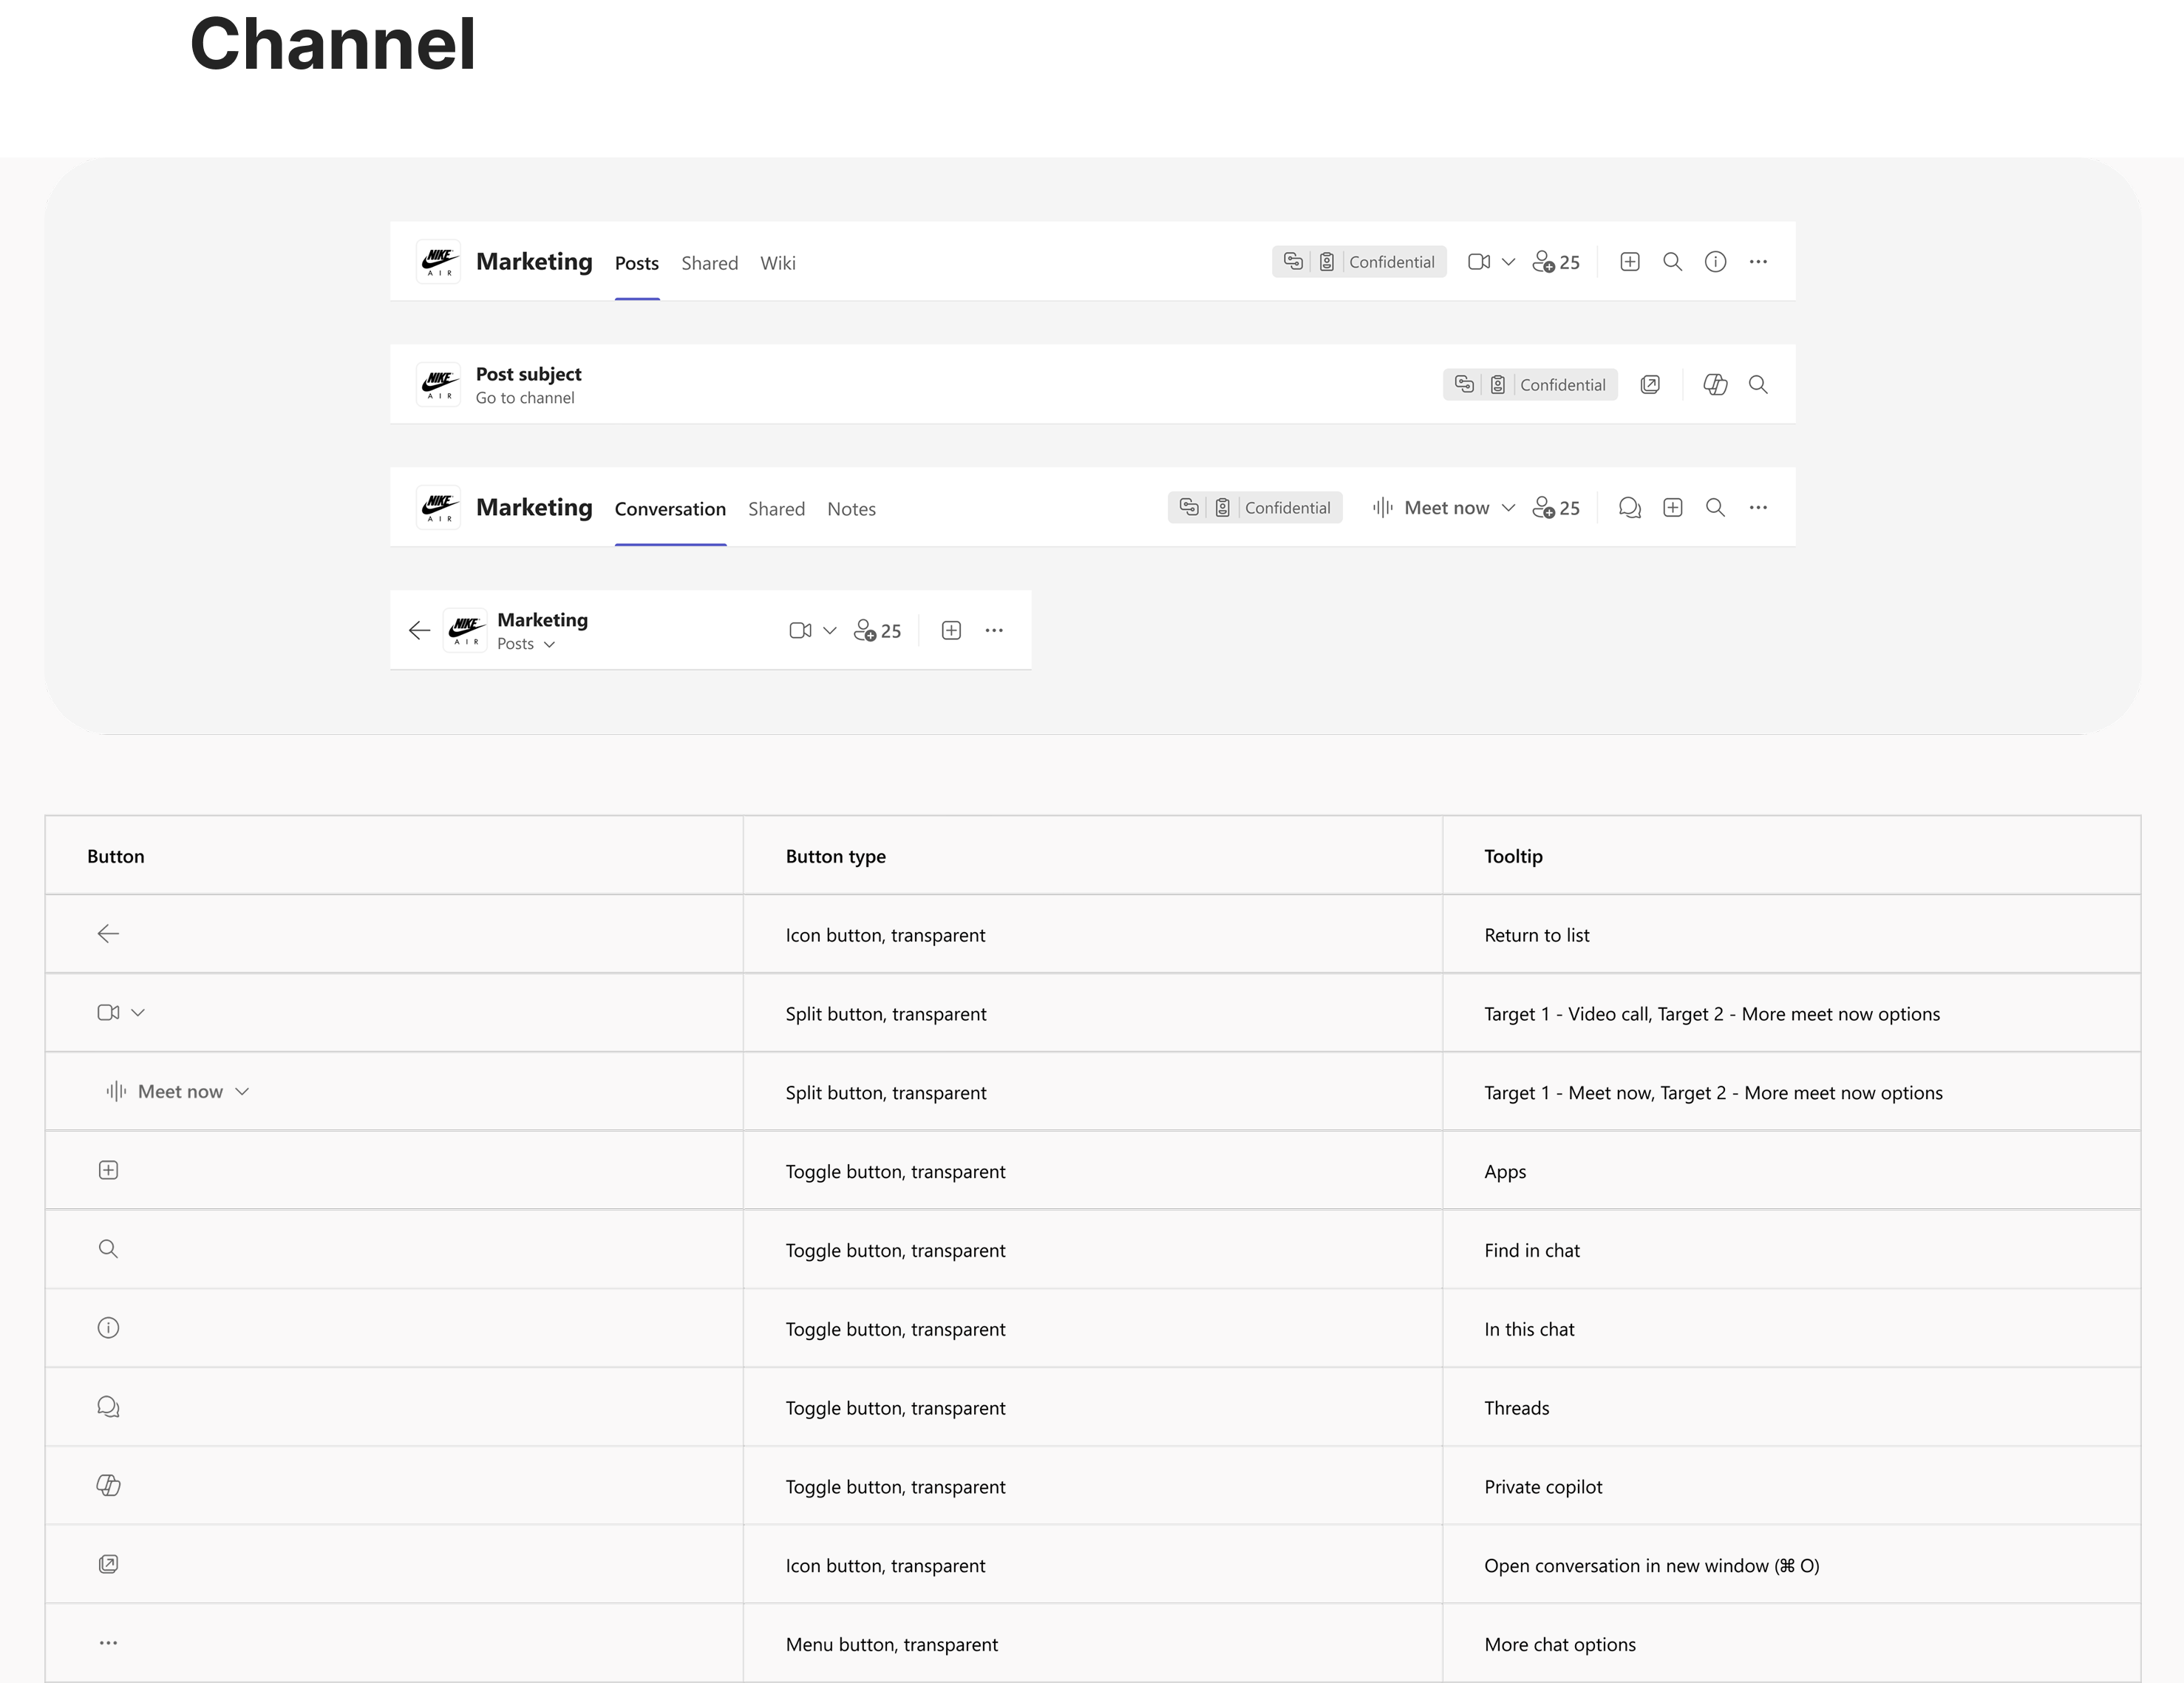
Task: Click the link icon beside Confidential in the Posts header
Action: (1293, 261)
